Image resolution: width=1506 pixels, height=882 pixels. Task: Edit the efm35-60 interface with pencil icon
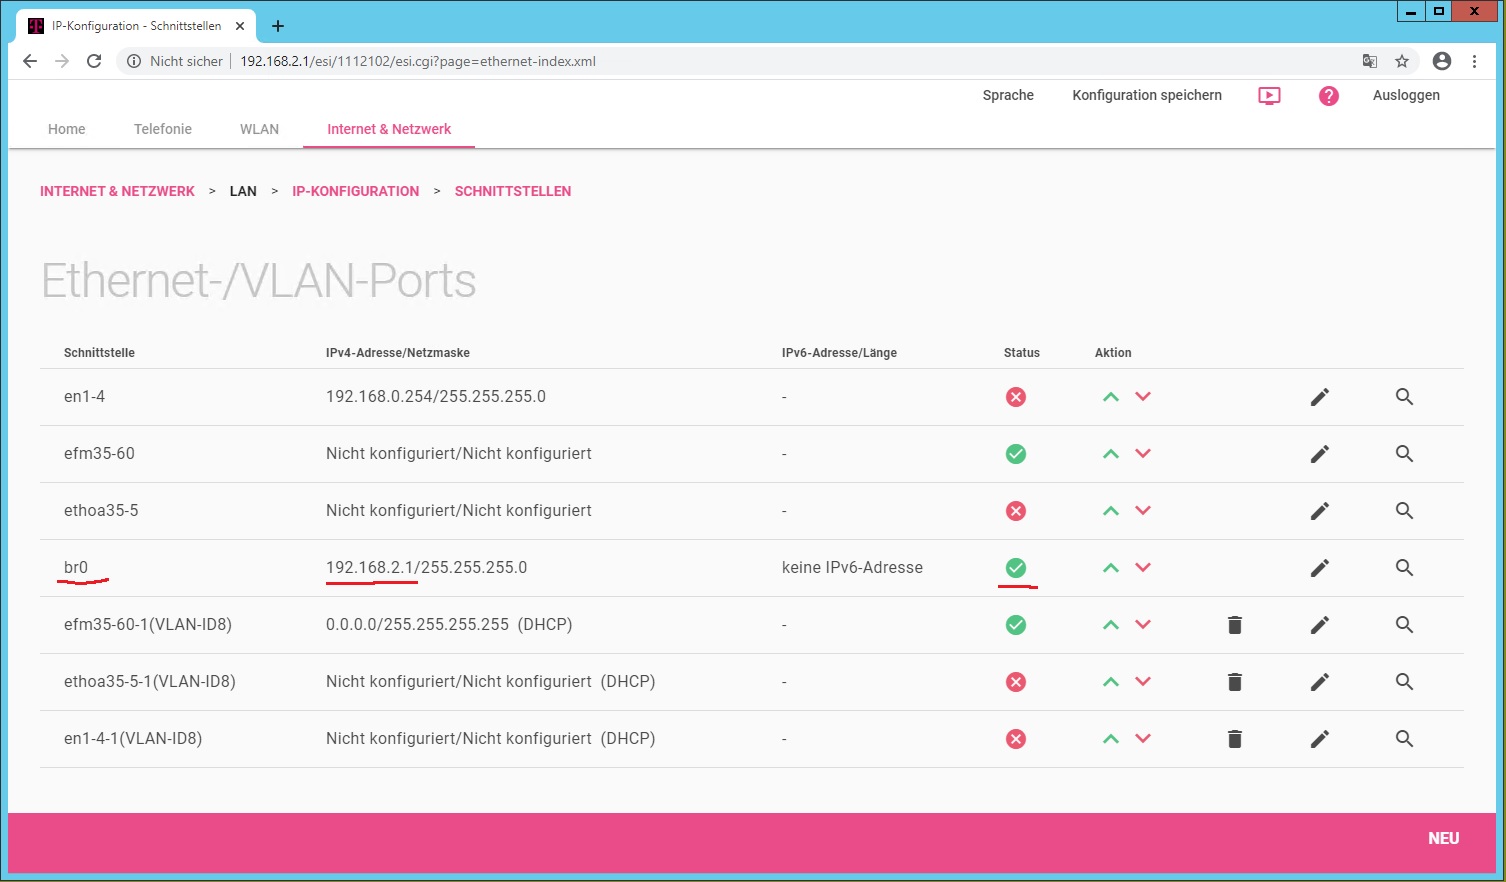pos(1320,454)
